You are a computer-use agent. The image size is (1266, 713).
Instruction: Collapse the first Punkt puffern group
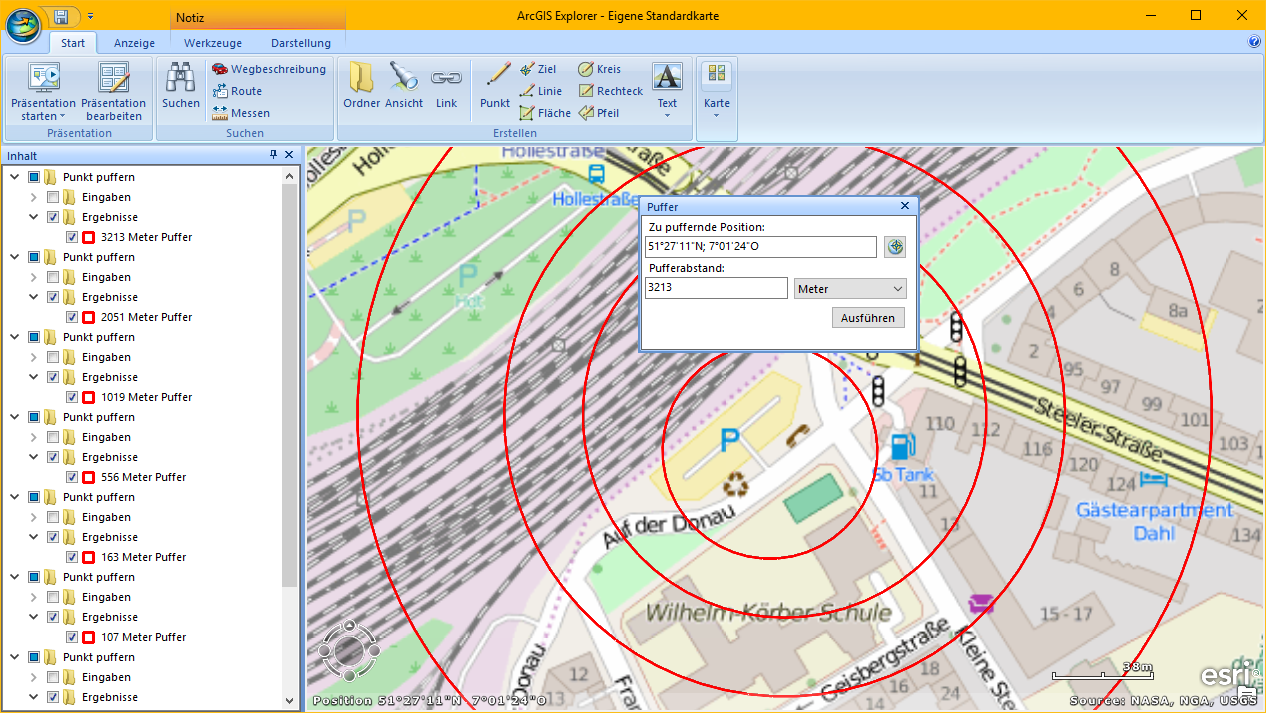pyautogui.click(x=14, y=177)
